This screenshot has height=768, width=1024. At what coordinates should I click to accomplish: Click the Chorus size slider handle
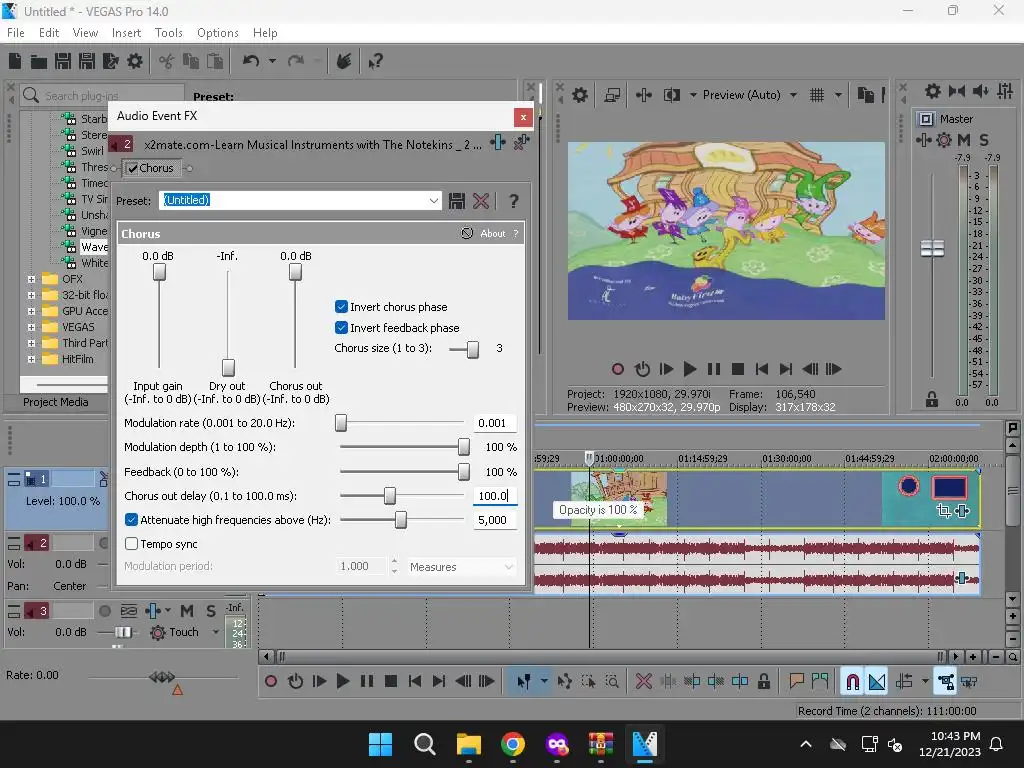coord(473,349)
